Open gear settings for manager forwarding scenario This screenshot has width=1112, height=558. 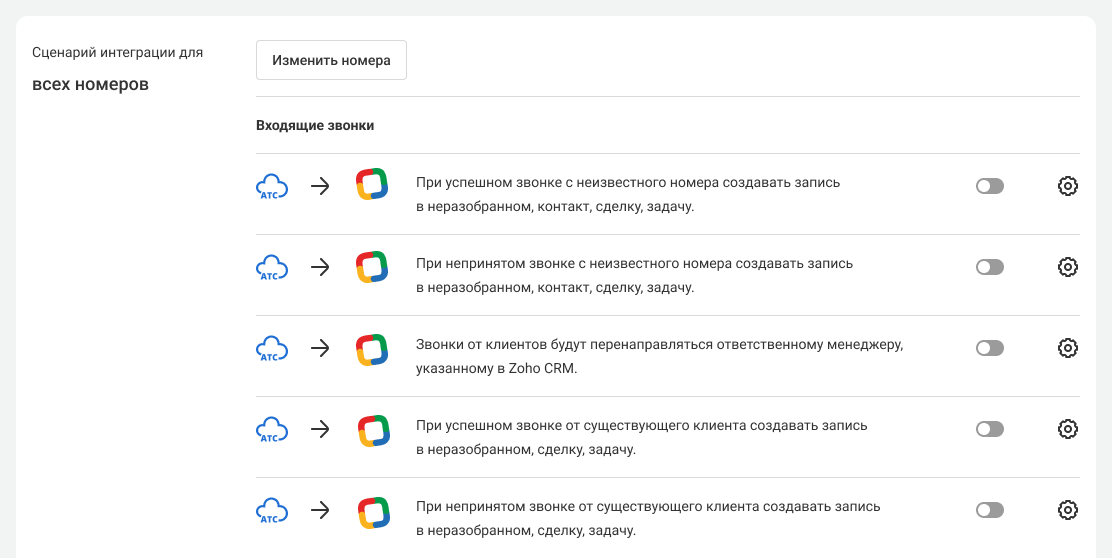1067,348
